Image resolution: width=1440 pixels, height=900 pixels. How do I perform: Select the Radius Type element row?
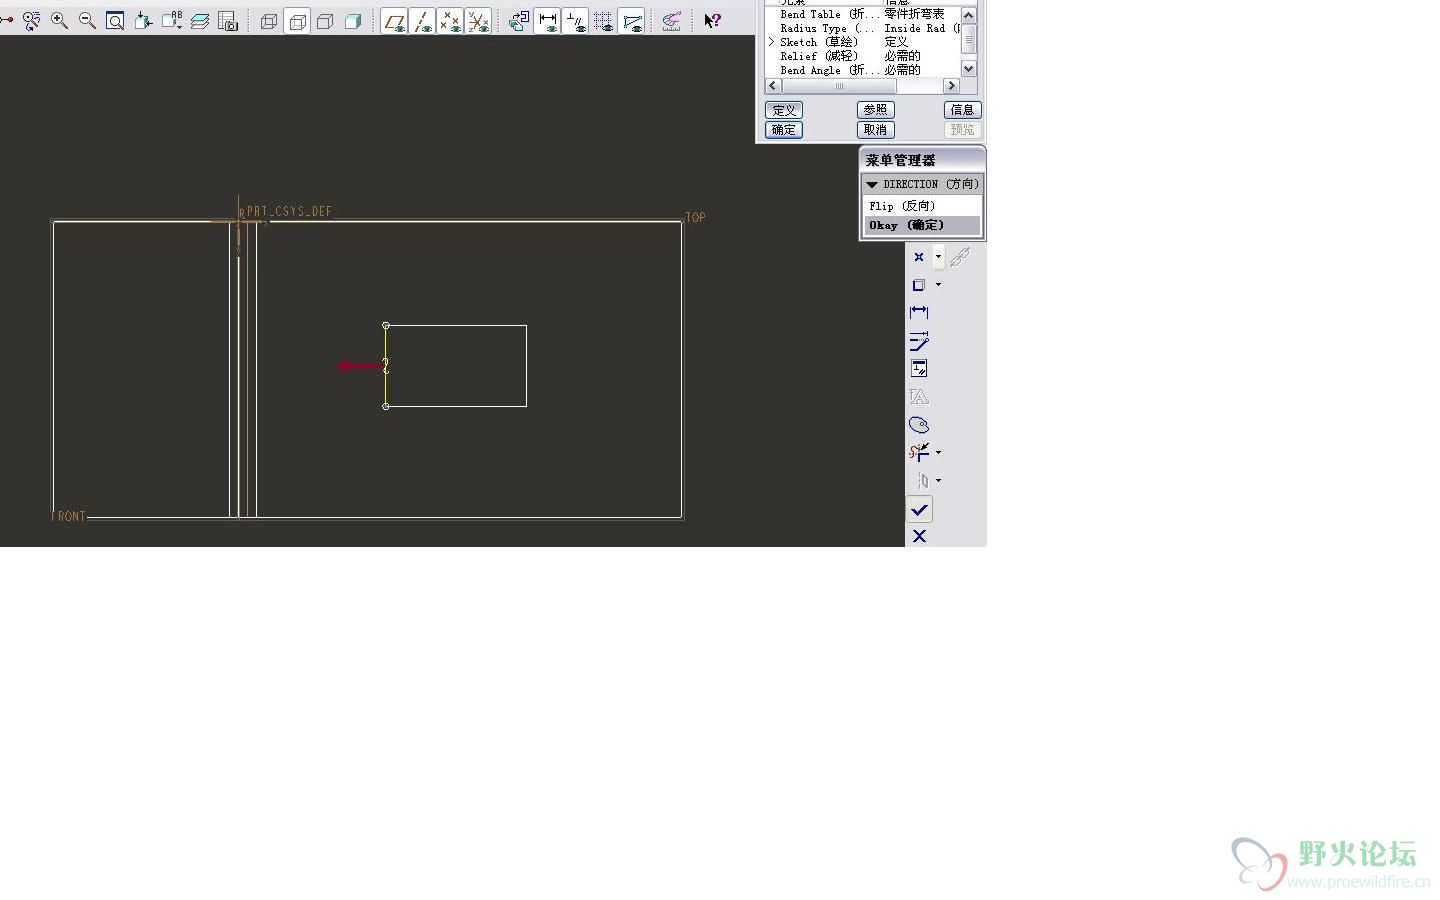[x=863, y=28]
